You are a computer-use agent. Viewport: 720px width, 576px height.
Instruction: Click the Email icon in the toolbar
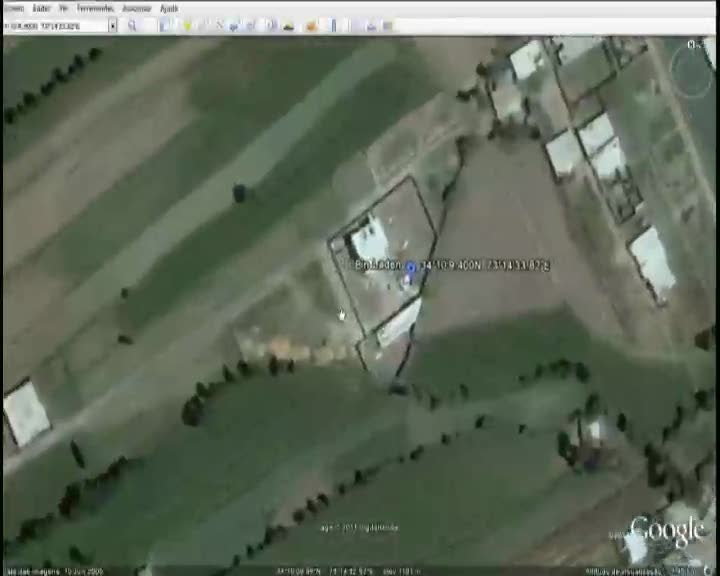[x=371, y=25]
